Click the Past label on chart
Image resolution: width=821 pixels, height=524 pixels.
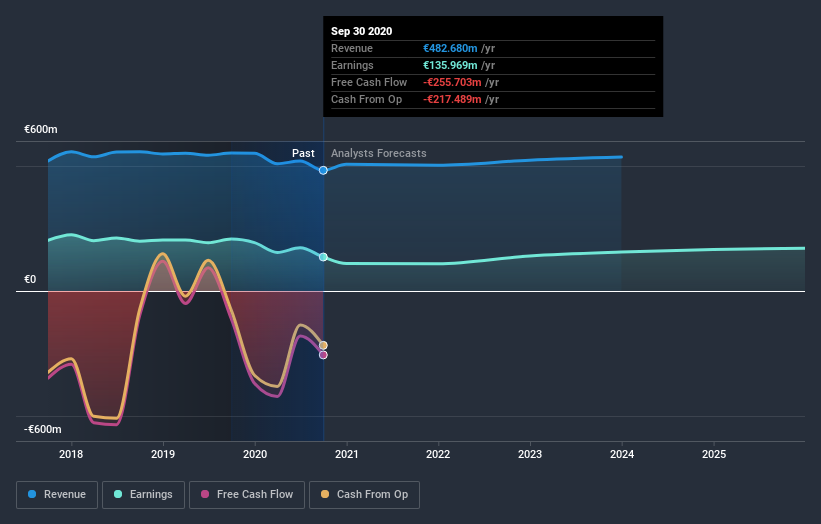[303, 153]
